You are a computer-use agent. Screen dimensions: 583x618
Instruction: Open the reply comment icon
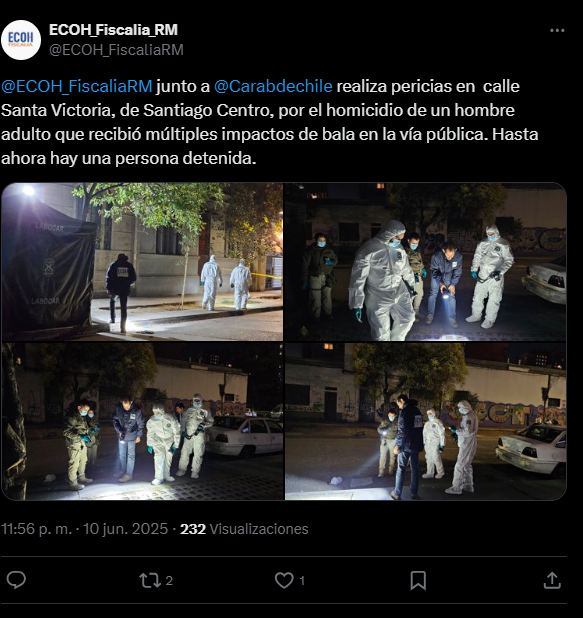(x=16, y=580)
